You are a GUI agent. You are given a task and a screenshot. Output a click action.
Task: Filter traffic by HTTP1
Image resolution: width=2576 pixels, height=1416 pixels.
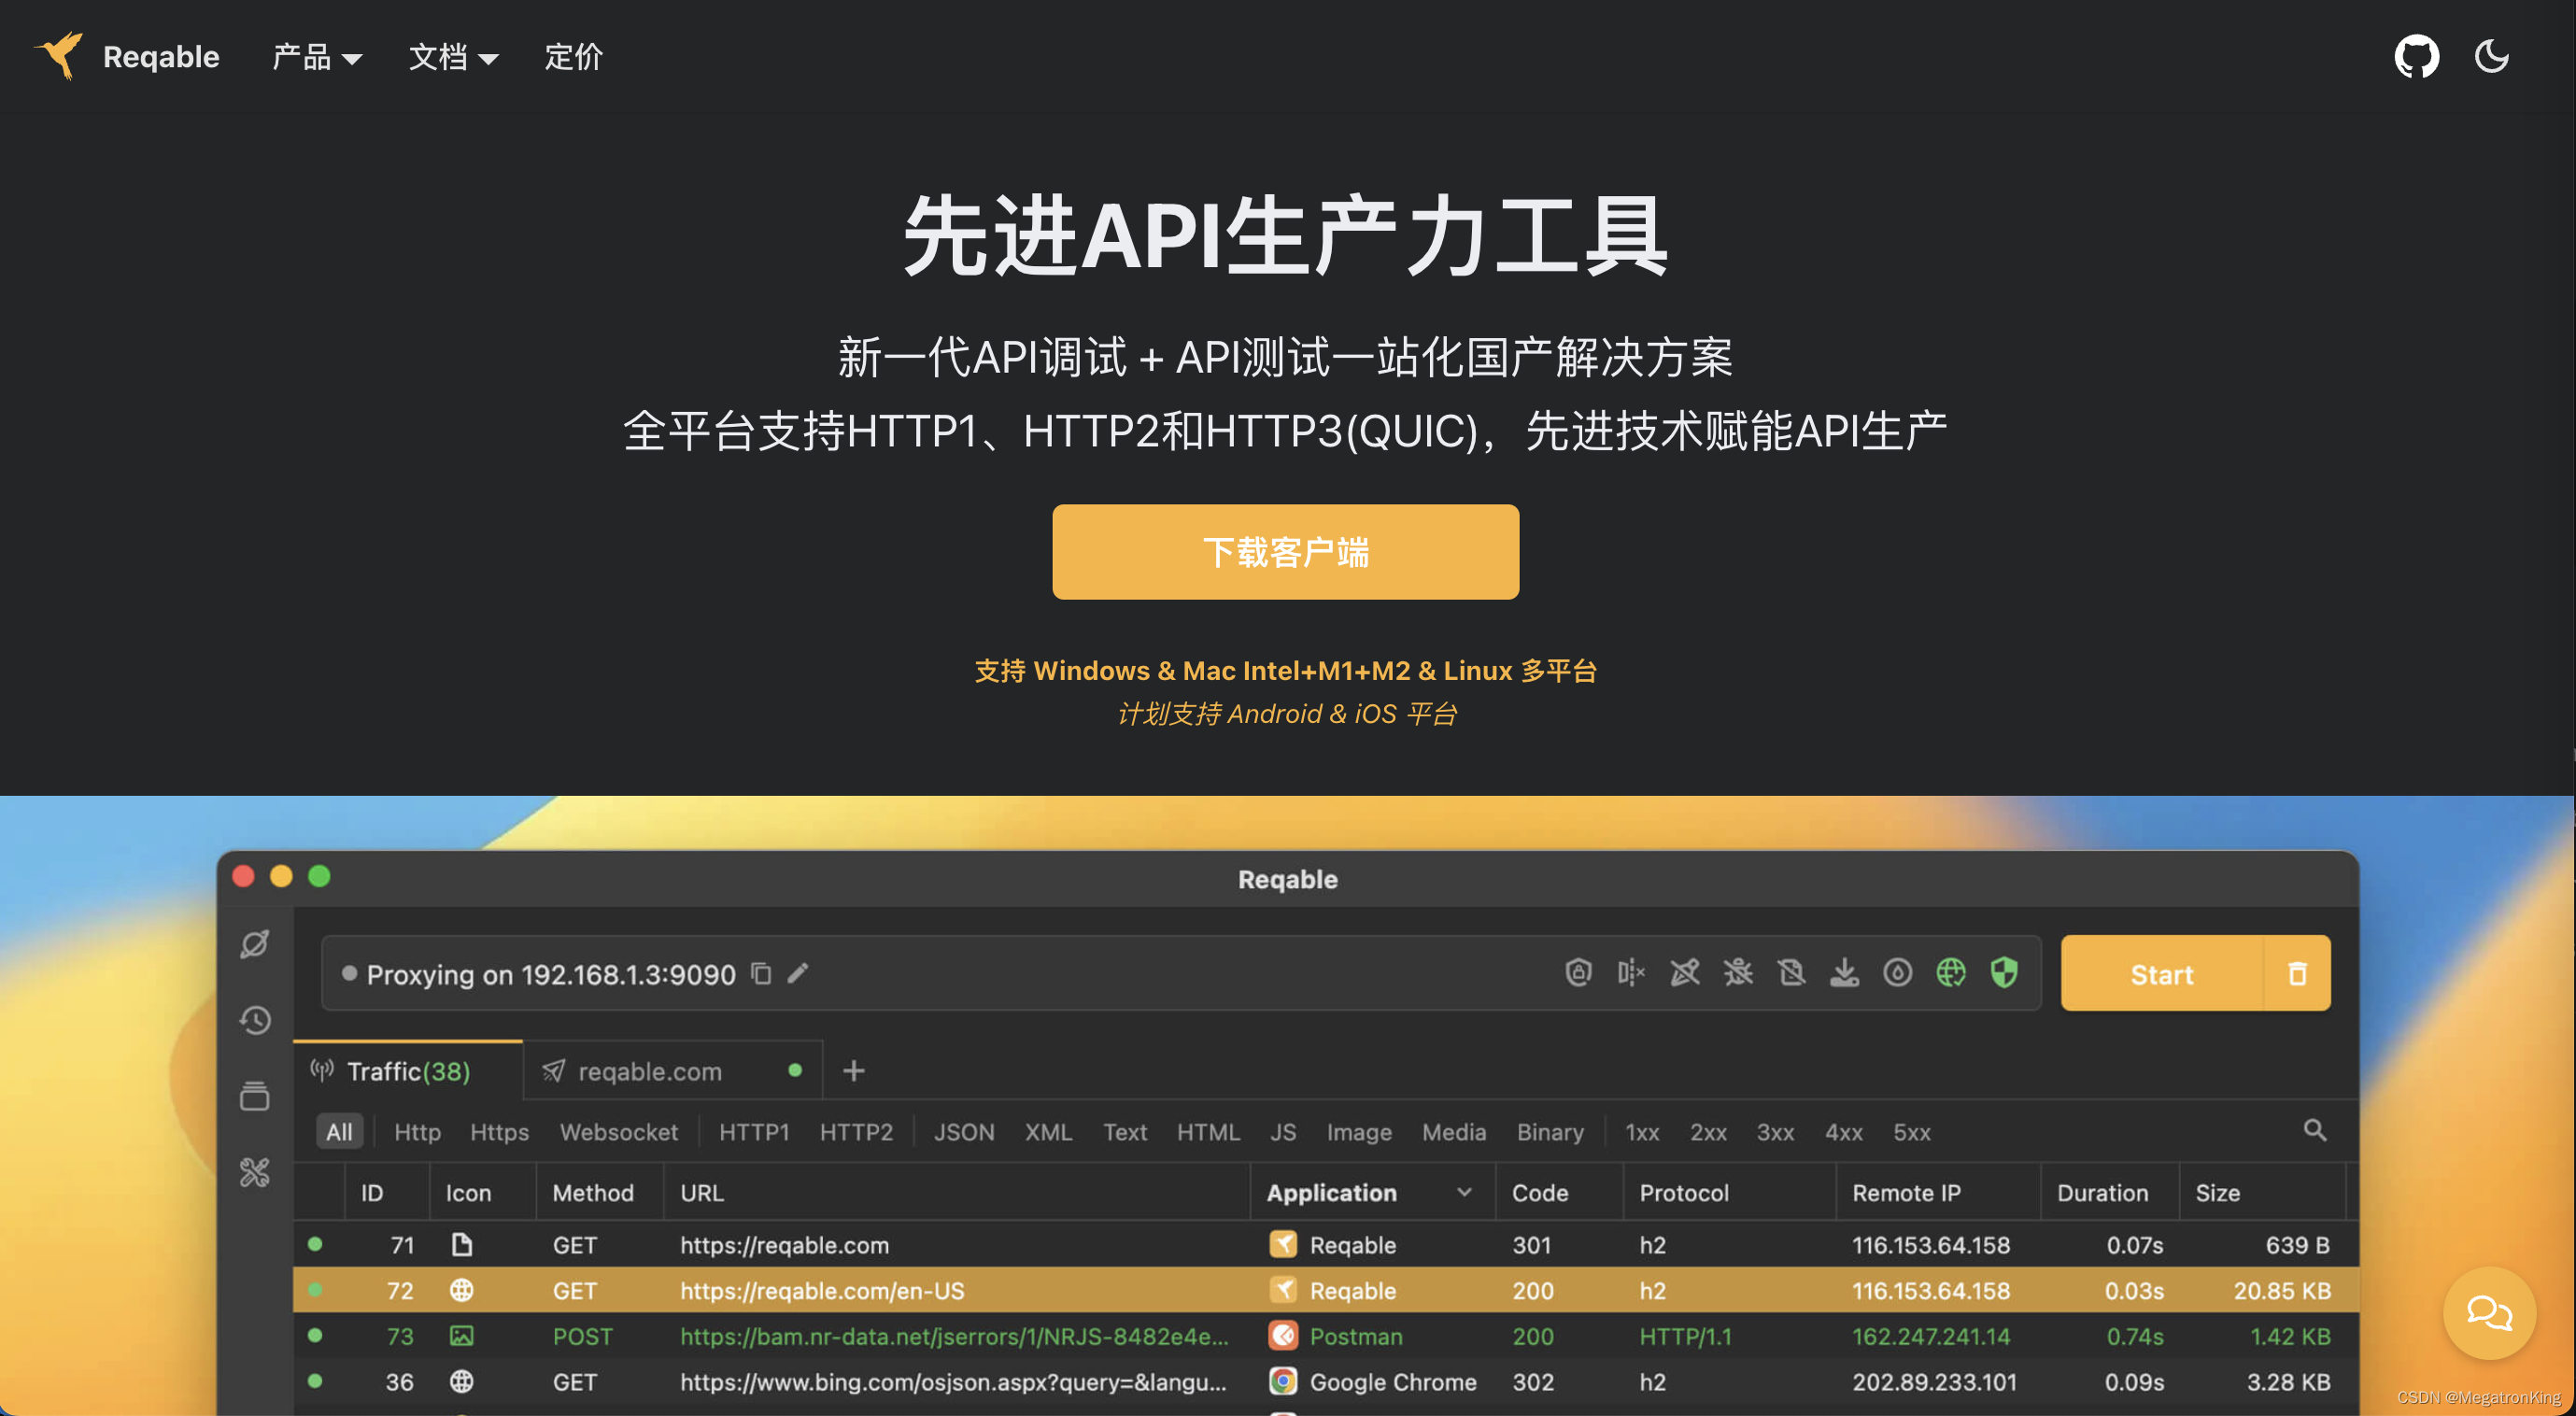[754, 1132]
